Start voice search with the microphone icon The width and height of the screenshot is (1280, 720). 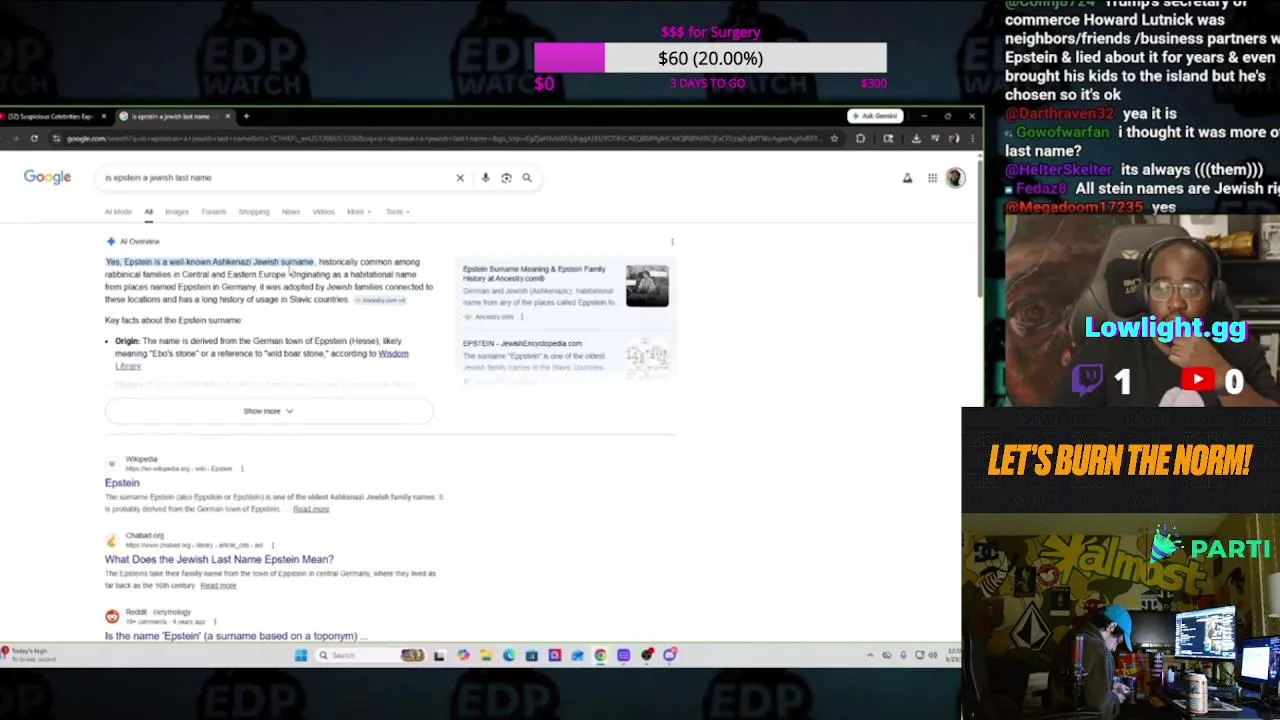pyautogui.click(x=485, y=178)
